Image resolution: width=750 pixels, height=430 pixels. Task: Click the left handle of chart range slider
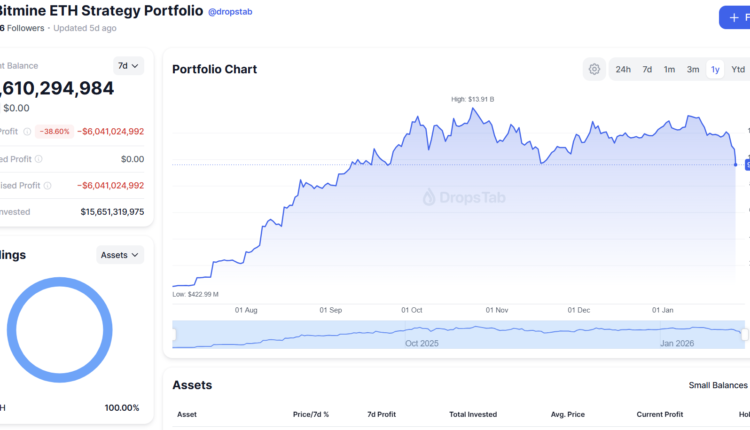click(174, 335)
